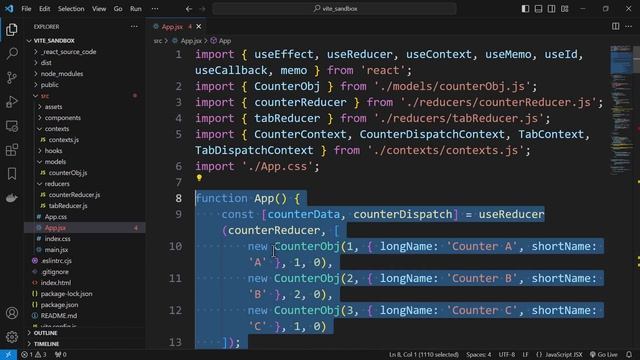Go back using navigation arrow
Image resolution: width=640 pixels, height=360 pixels.
click(x=189, y=9)
